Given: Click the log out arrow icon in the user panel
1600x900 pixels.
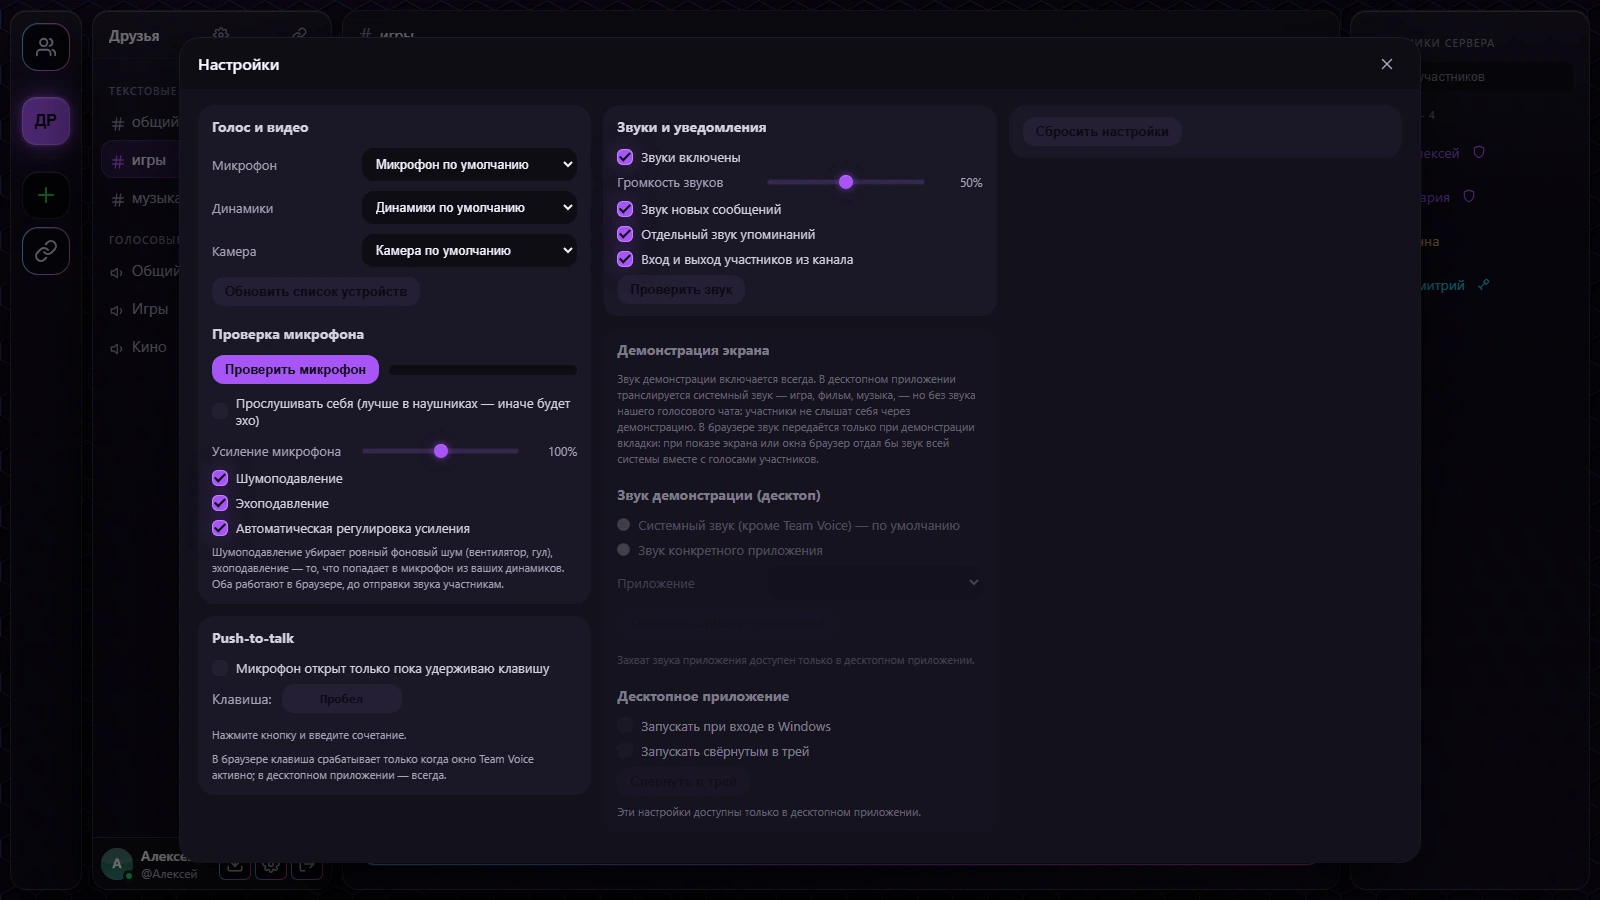Looking at the screenshot, I should (x=307, y=864).
